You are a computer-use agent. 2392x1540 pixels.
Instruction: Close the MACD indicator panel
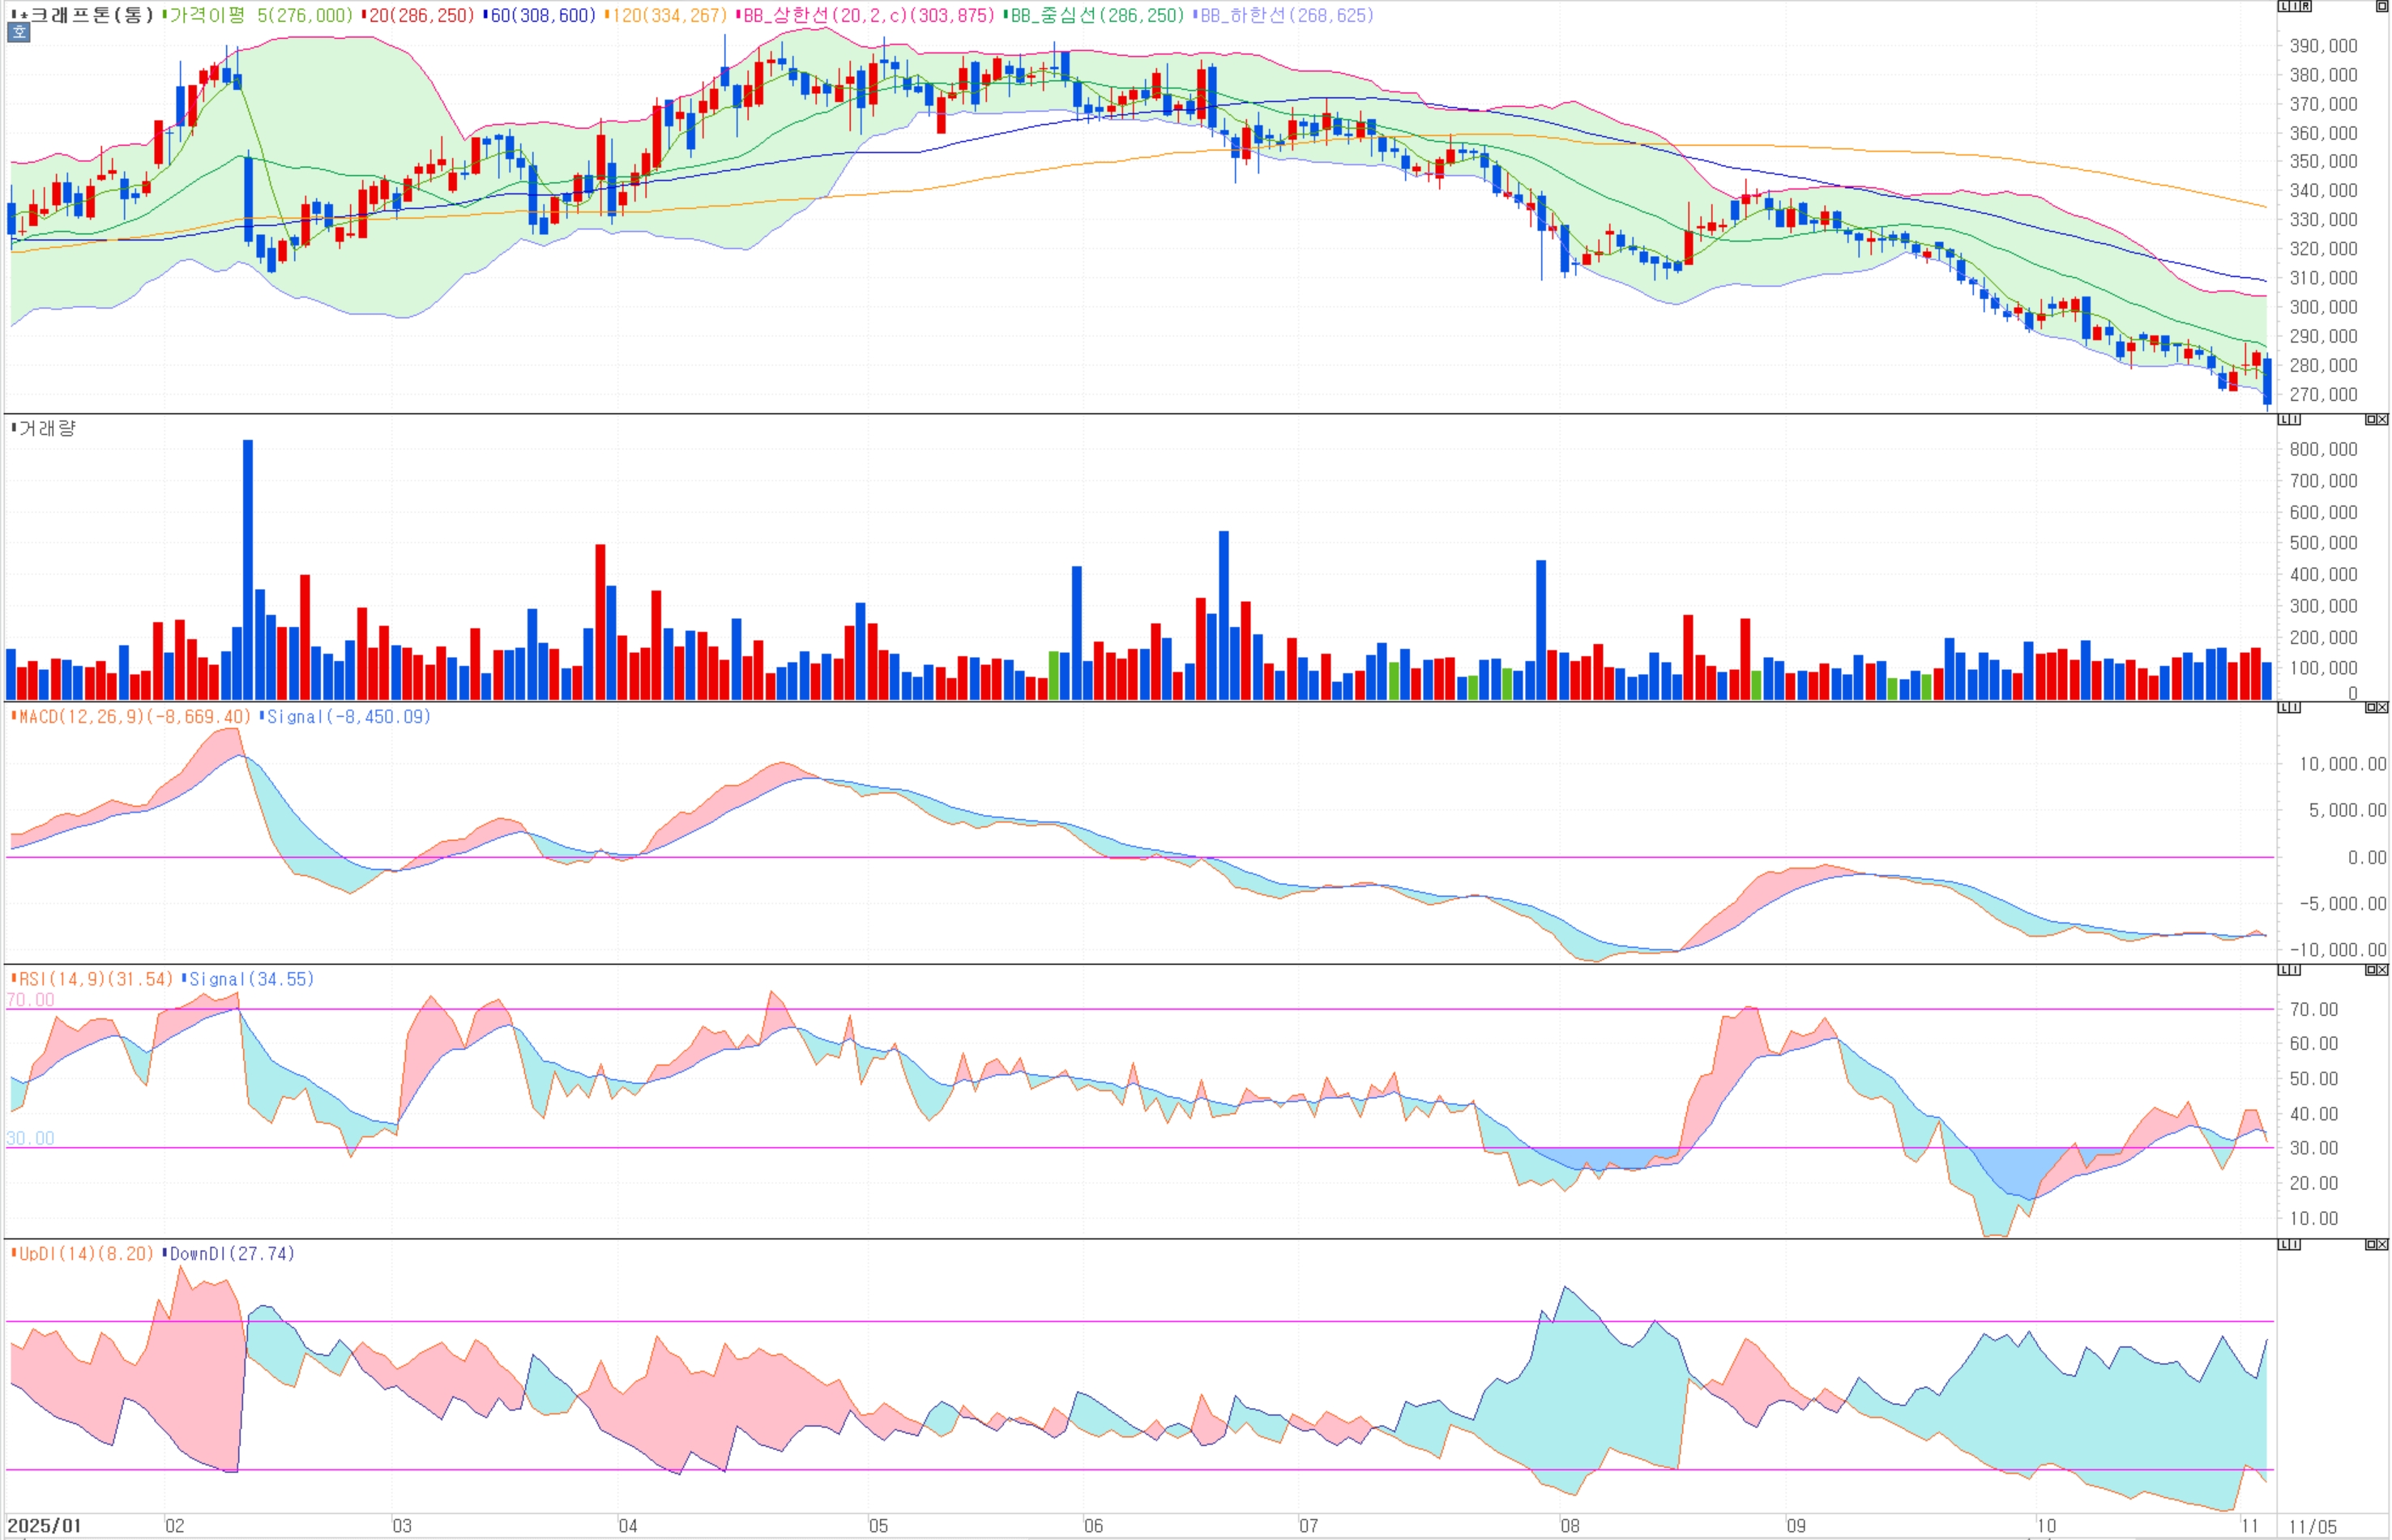(2383, 708)
